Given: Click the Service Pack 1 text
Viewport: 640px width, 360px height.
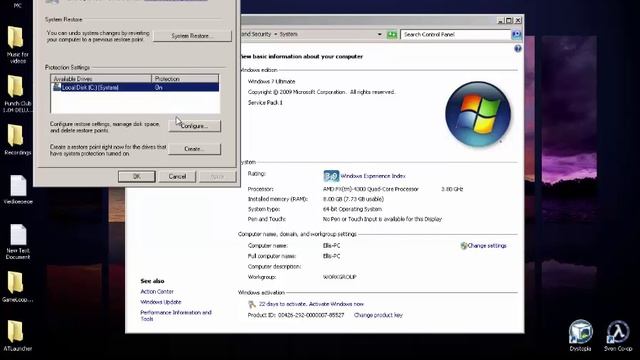Looking at the screenshot, I should (265, 103).
